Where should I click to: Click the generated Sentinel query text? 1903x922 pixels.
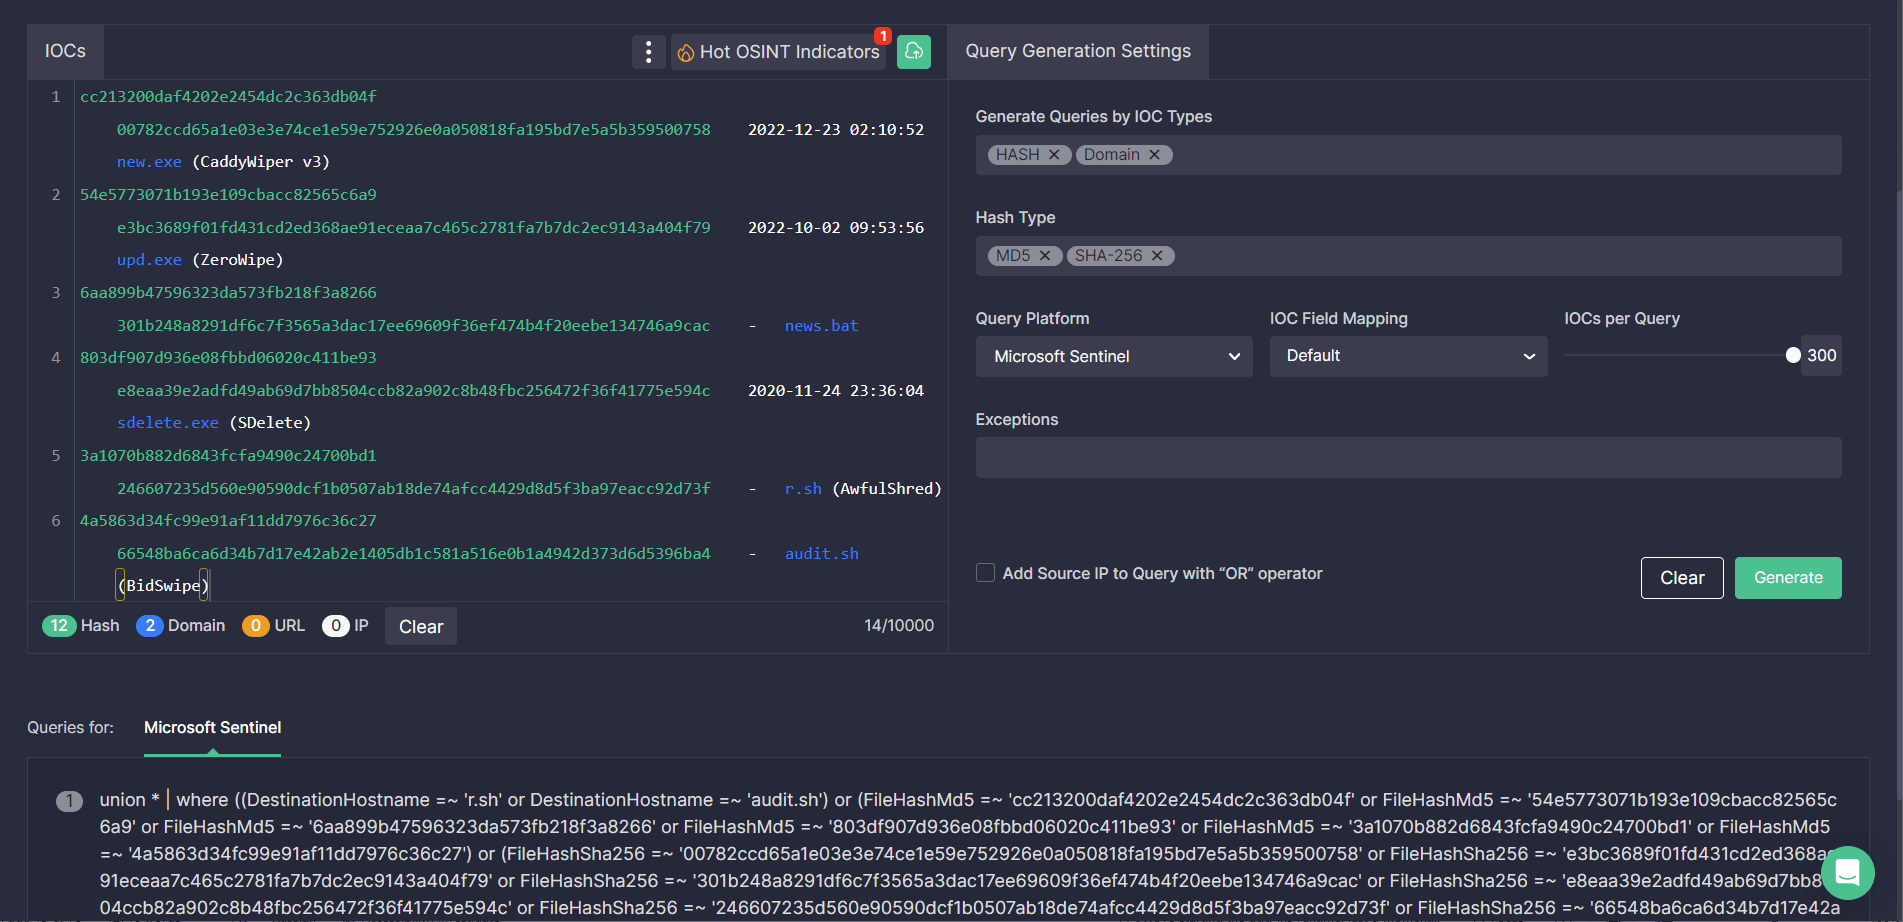[968, 854]
